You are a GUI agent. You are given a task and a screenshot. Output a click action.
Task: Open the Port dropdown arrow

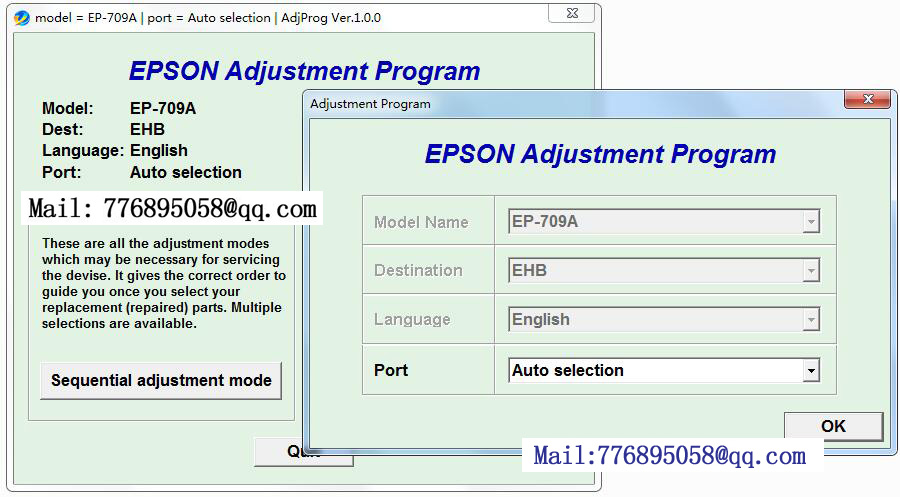[x=810, y=370]
